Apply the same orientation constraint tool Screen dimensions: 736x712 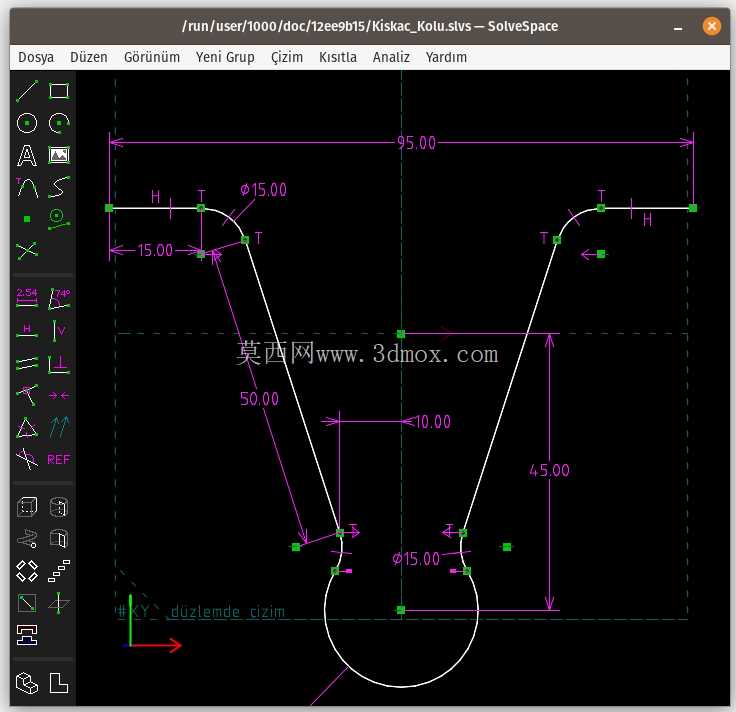(x=59, y=427)
